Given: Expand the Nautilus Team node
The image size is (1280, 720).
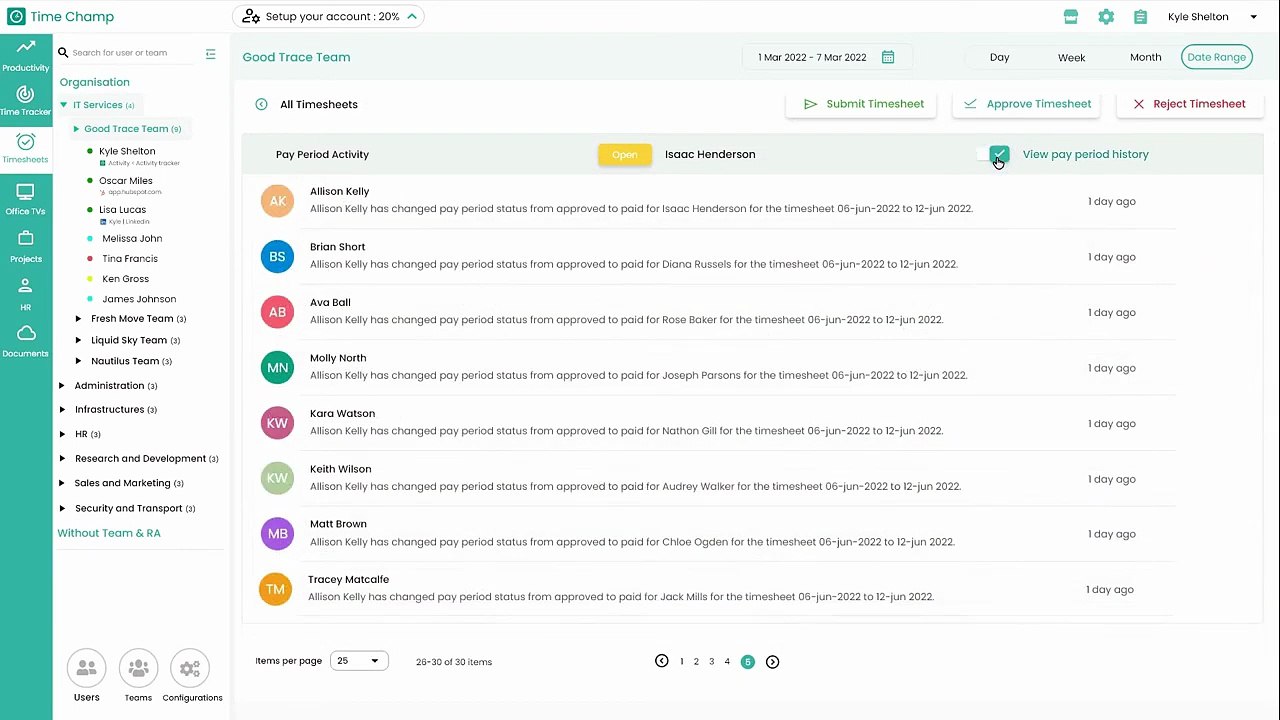Looking at the screenshot, I should point(79,361).
